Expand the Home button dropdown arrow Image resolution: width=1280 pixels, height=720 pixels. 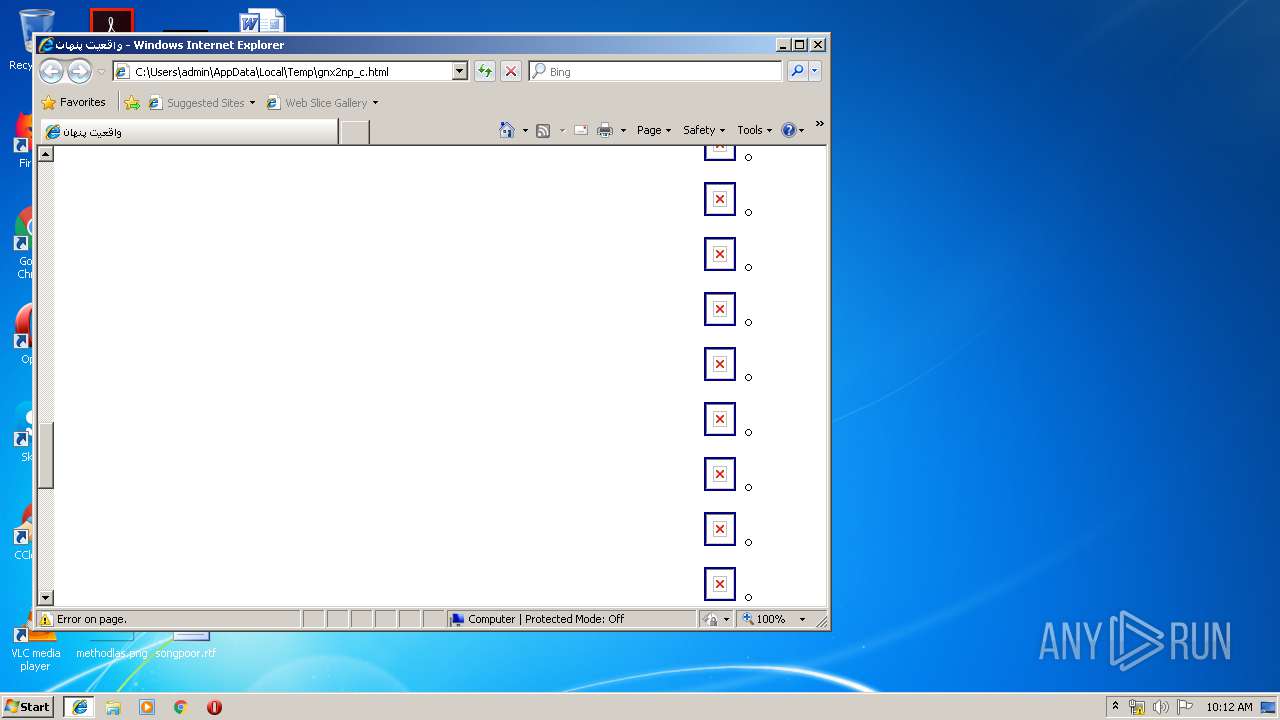[x=525, y=130]
